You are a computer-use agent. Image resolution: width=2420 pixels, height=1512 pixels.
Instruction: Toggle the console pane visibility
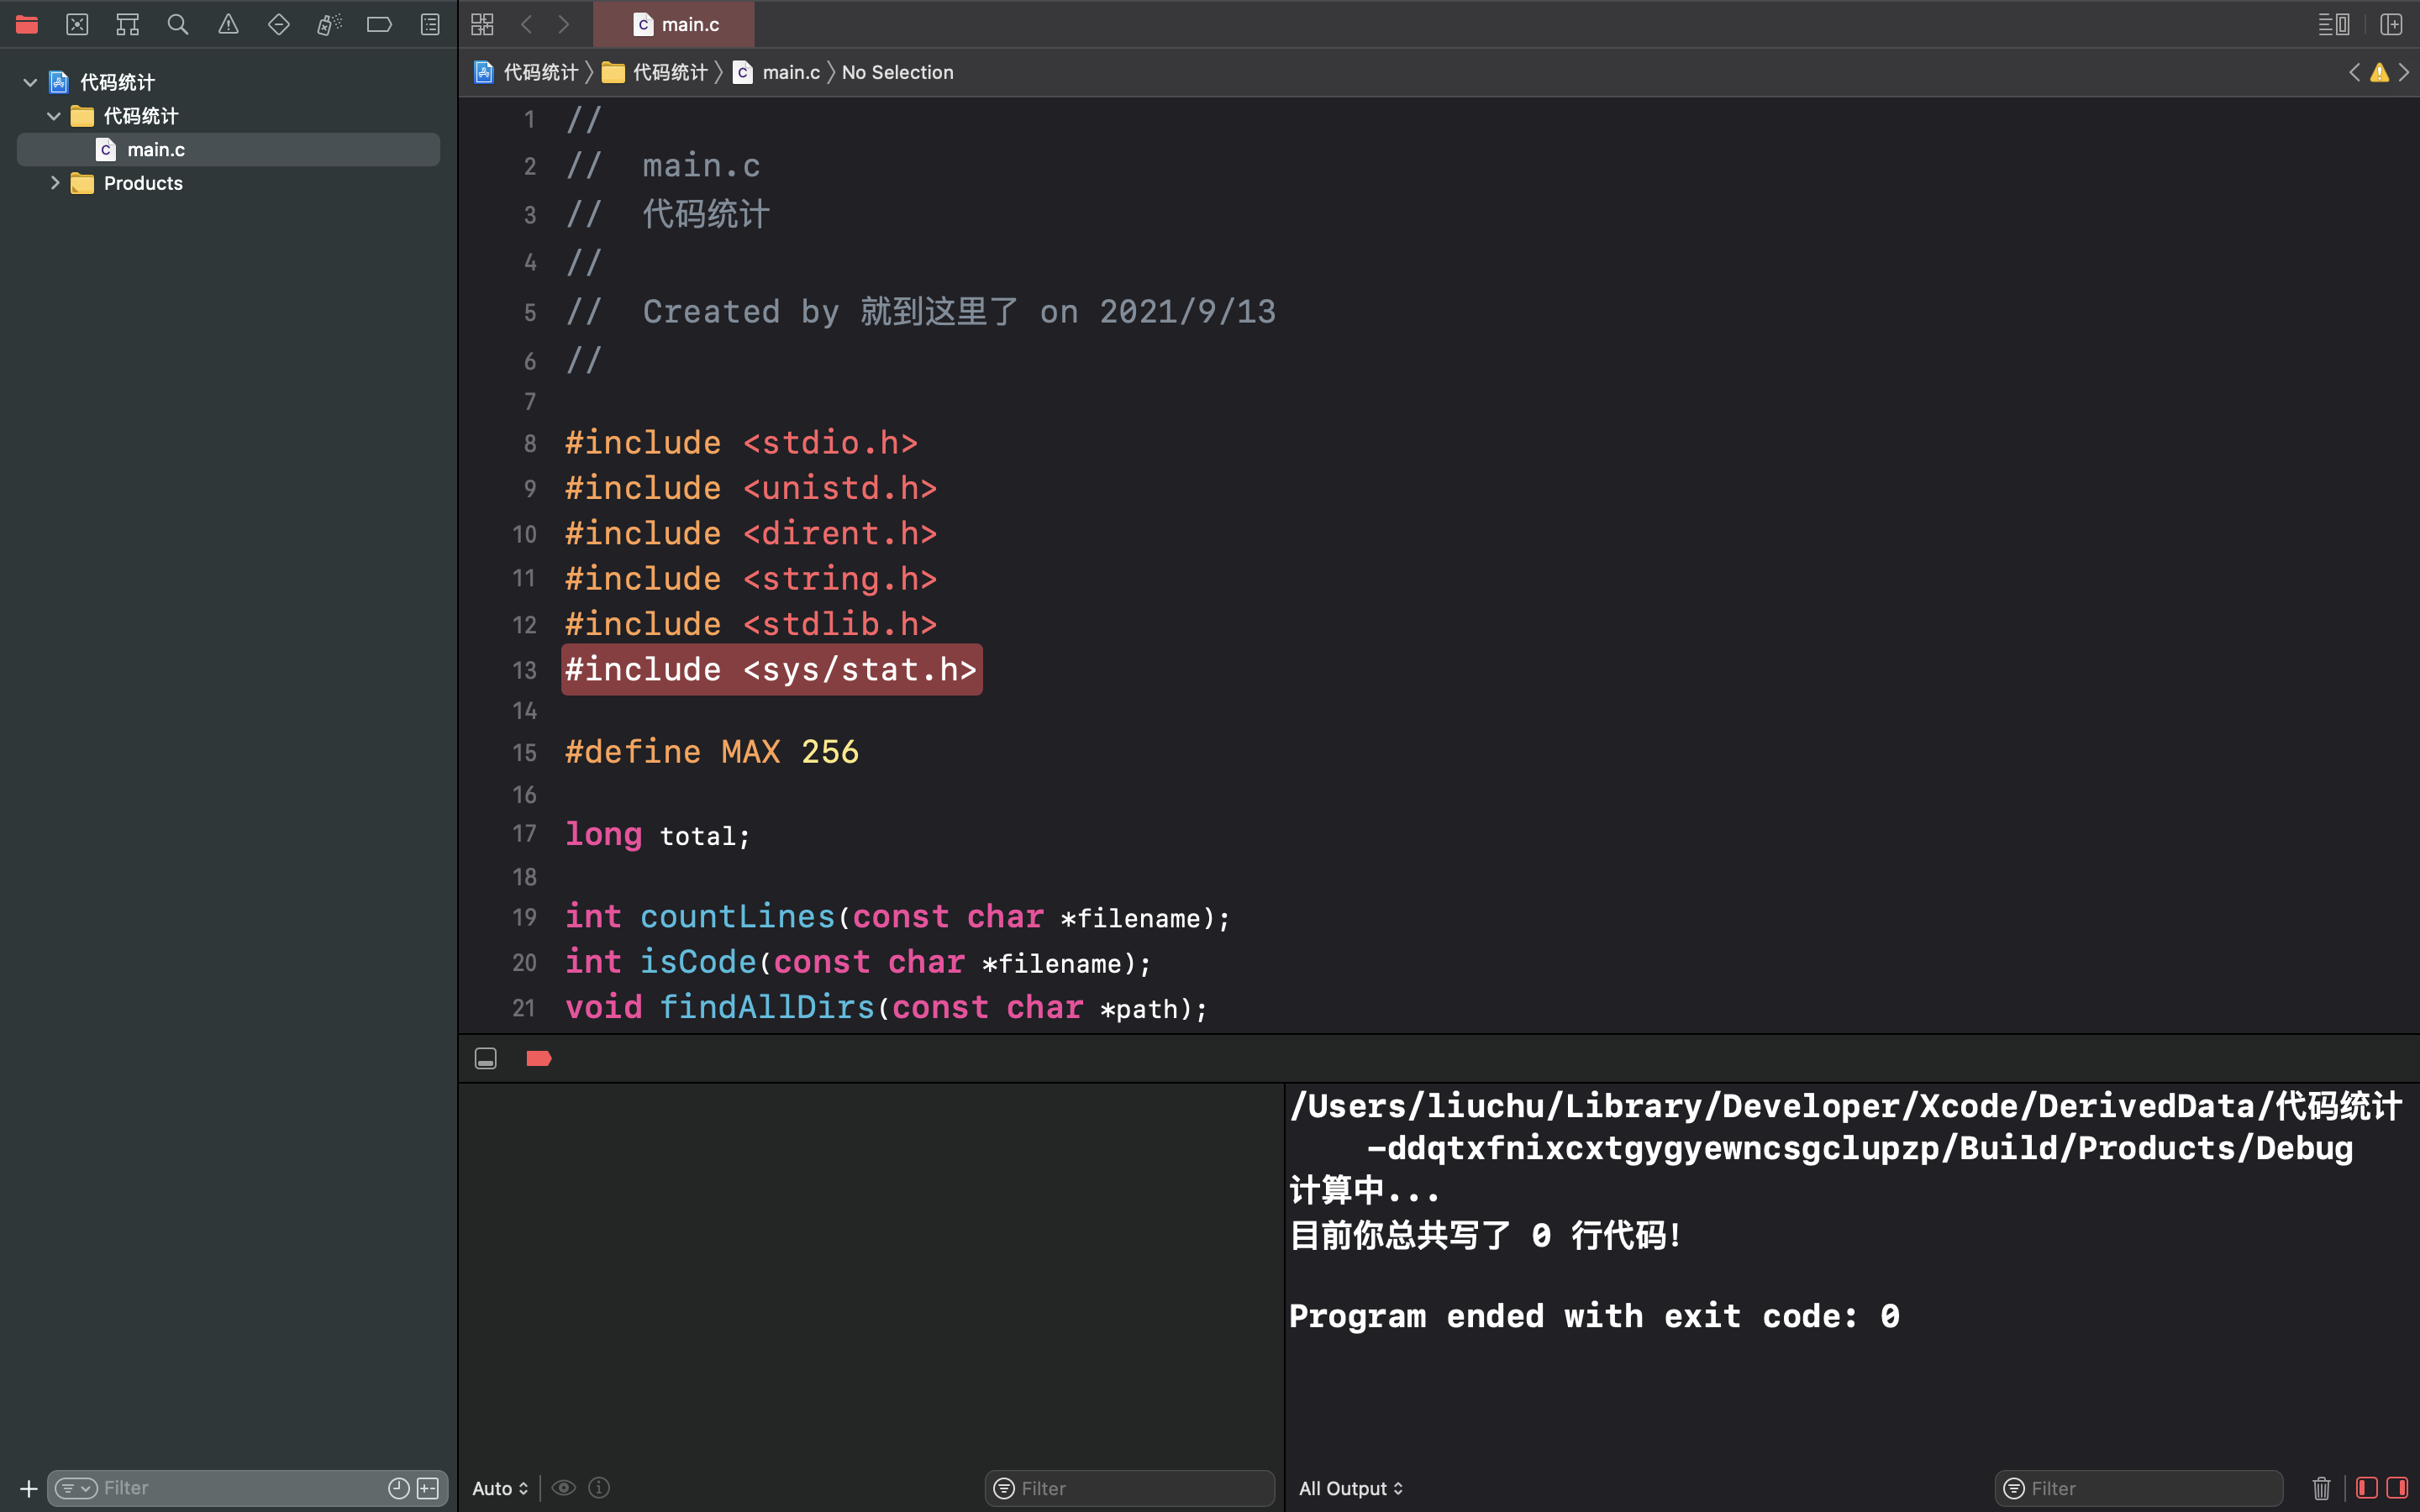pos(2397,1488)
